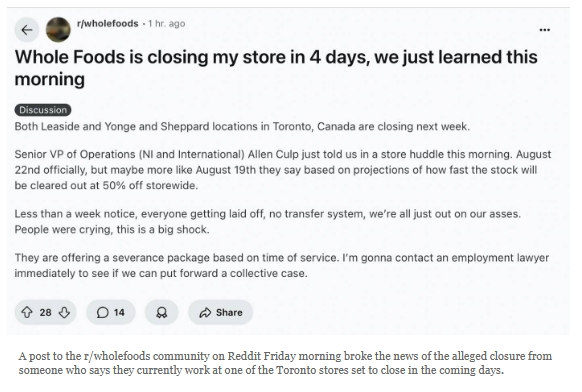Select the Discussion flair tag
Screen dimensions: 582x392
tap(43, 110)
